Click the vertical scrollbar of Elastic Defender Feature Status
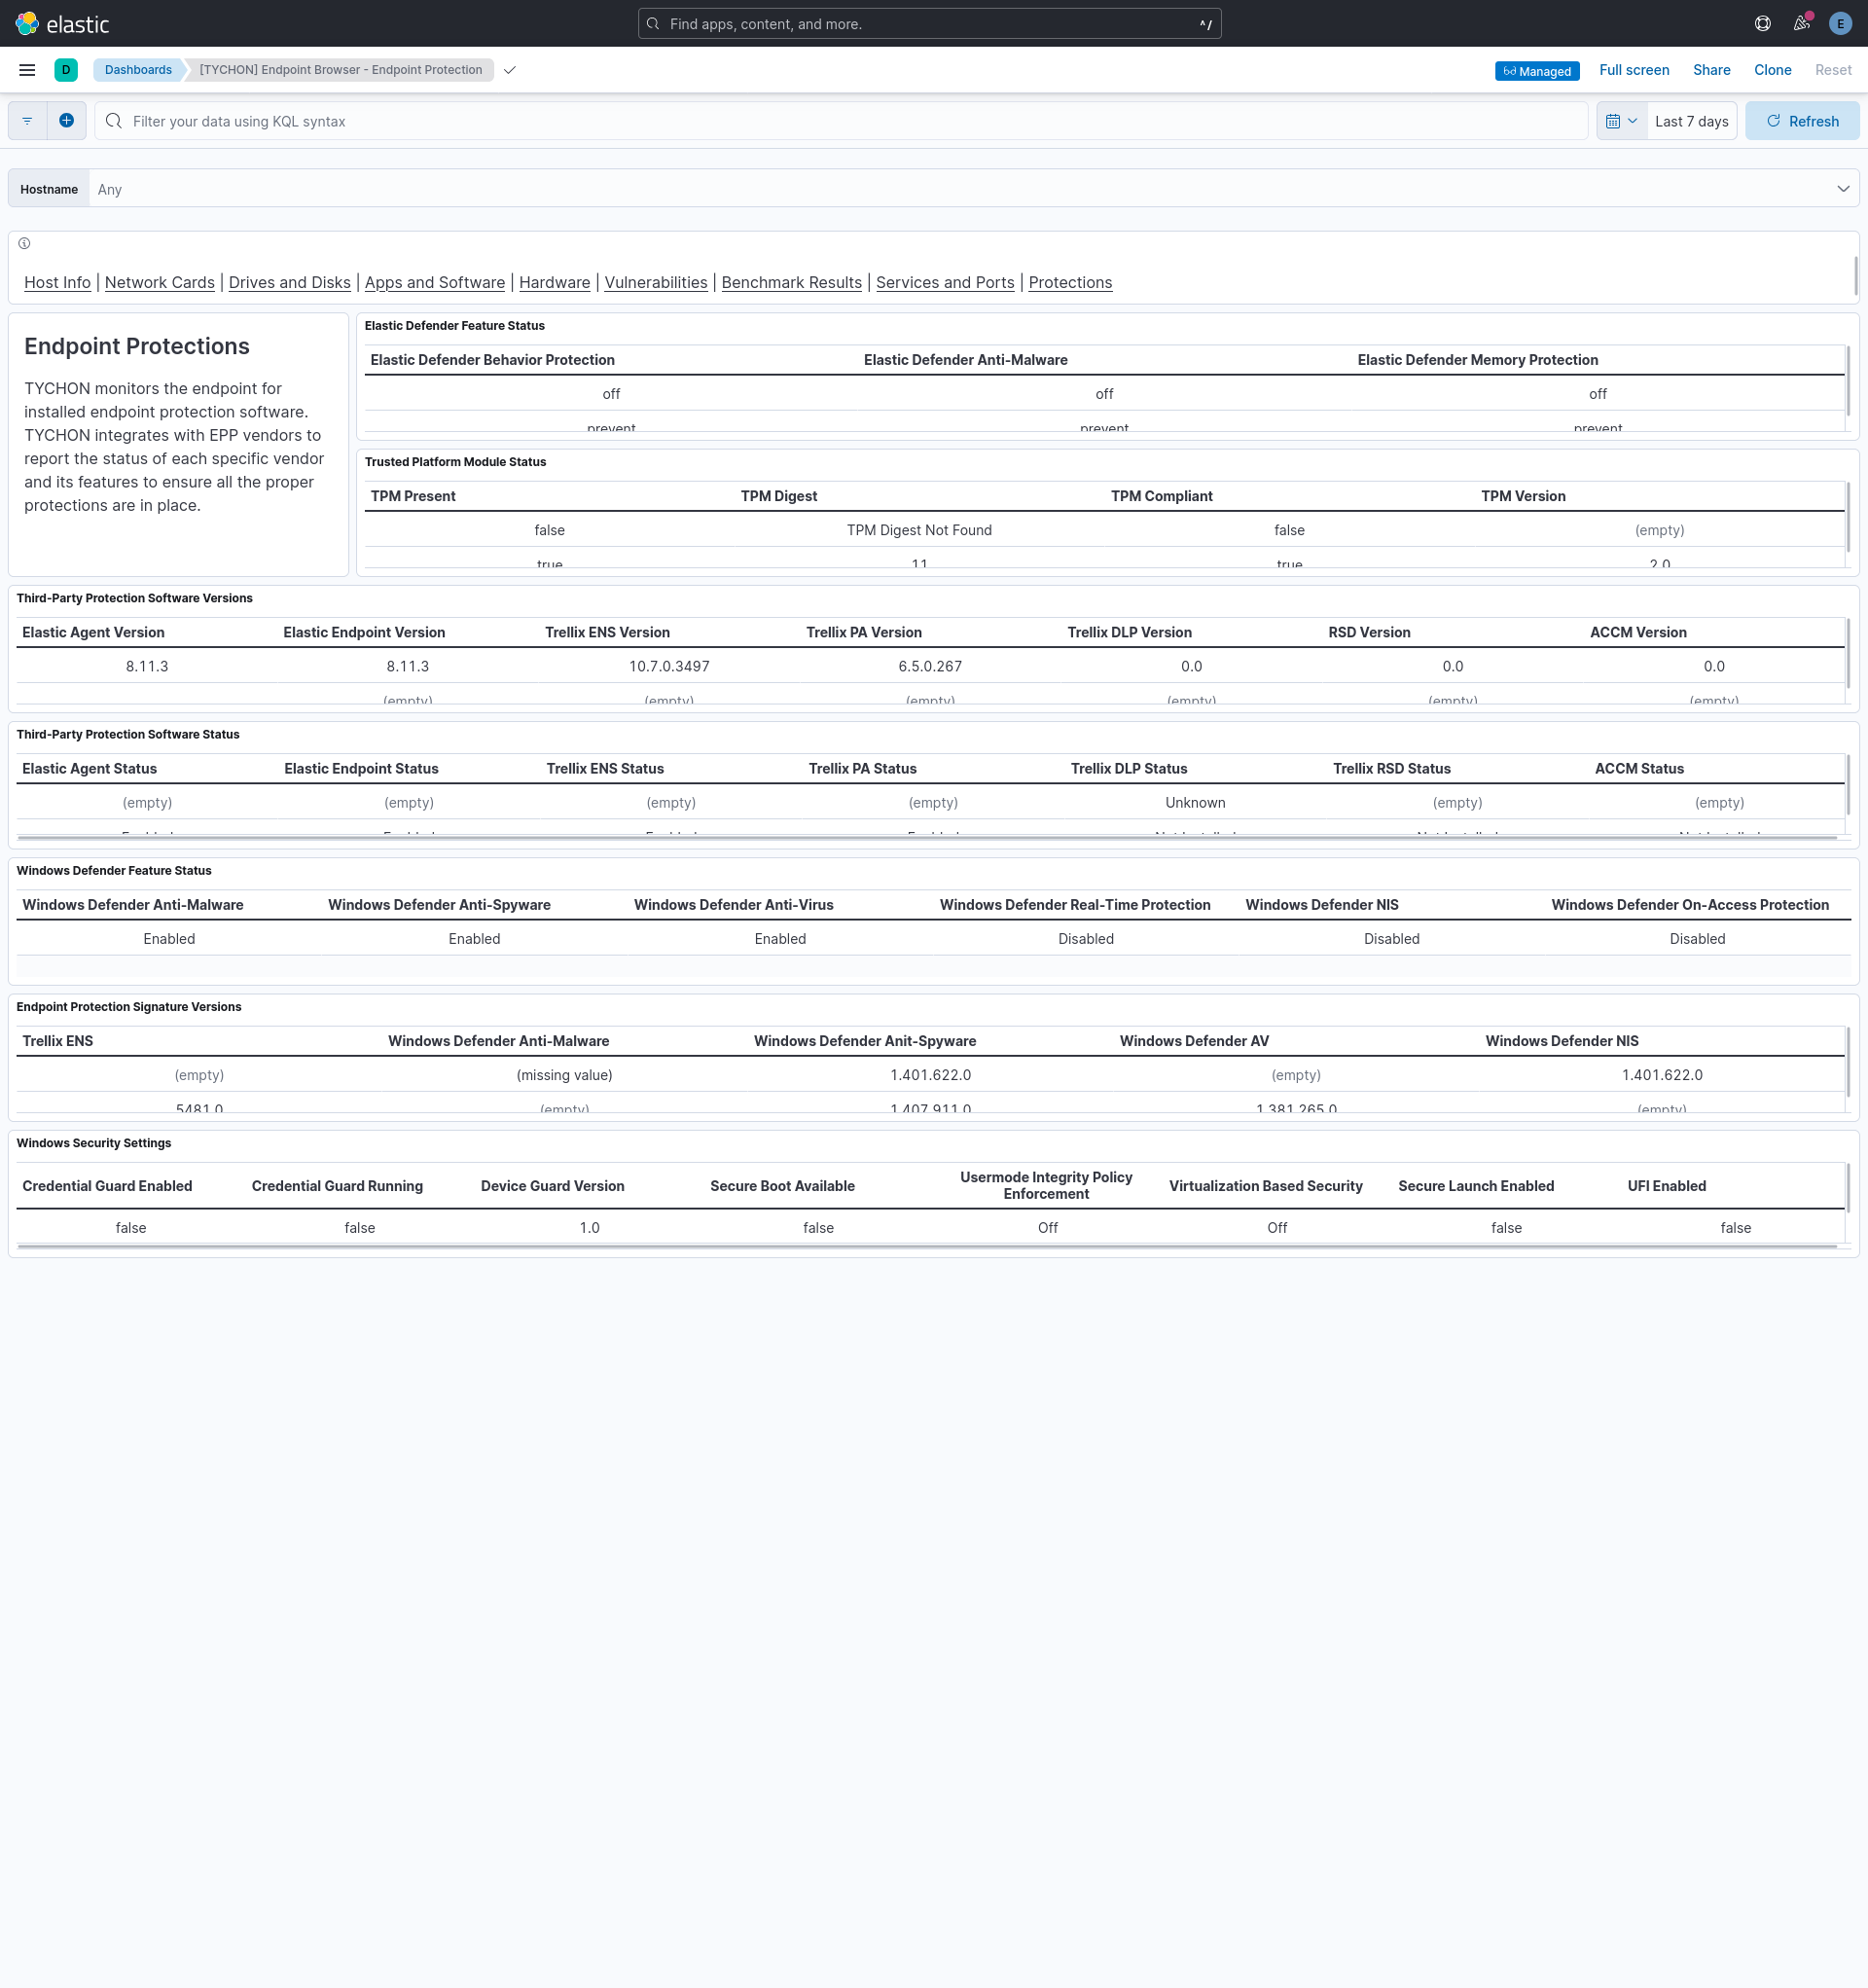 (1848, 381)
